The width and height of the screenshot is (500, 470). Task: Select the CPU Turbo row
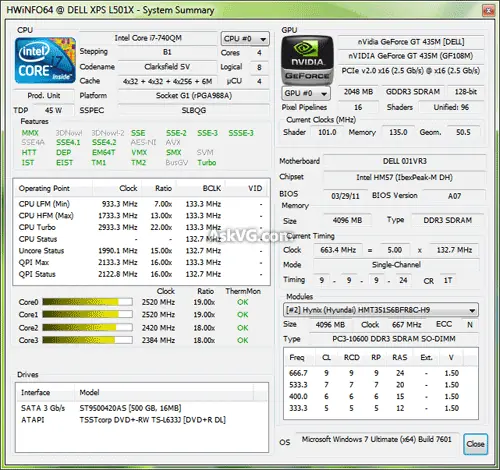pyautogui.click(x=141, y=227)
